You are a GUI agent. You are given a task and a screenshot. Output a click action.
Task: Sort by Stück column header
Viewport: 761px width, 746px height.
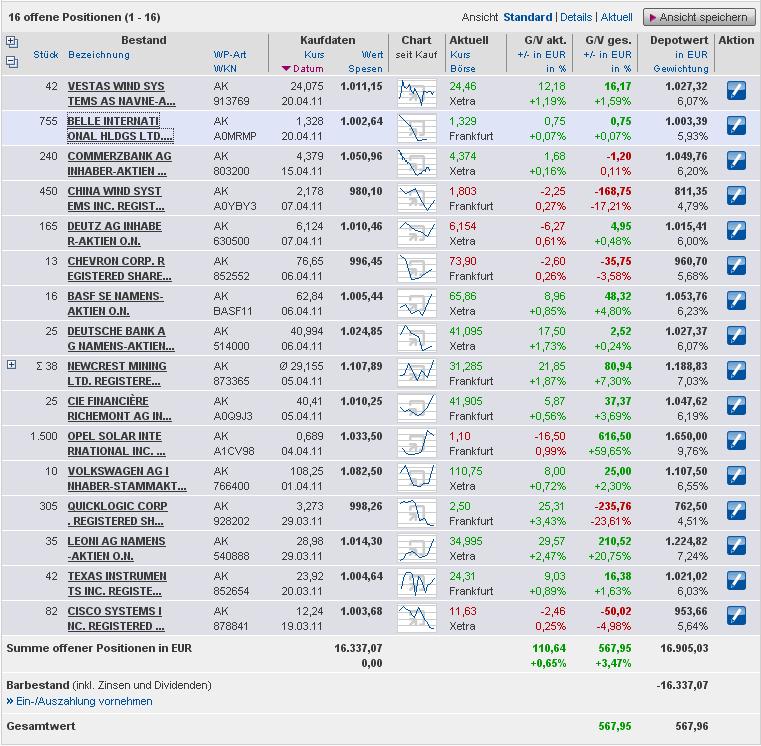[46, 55]
